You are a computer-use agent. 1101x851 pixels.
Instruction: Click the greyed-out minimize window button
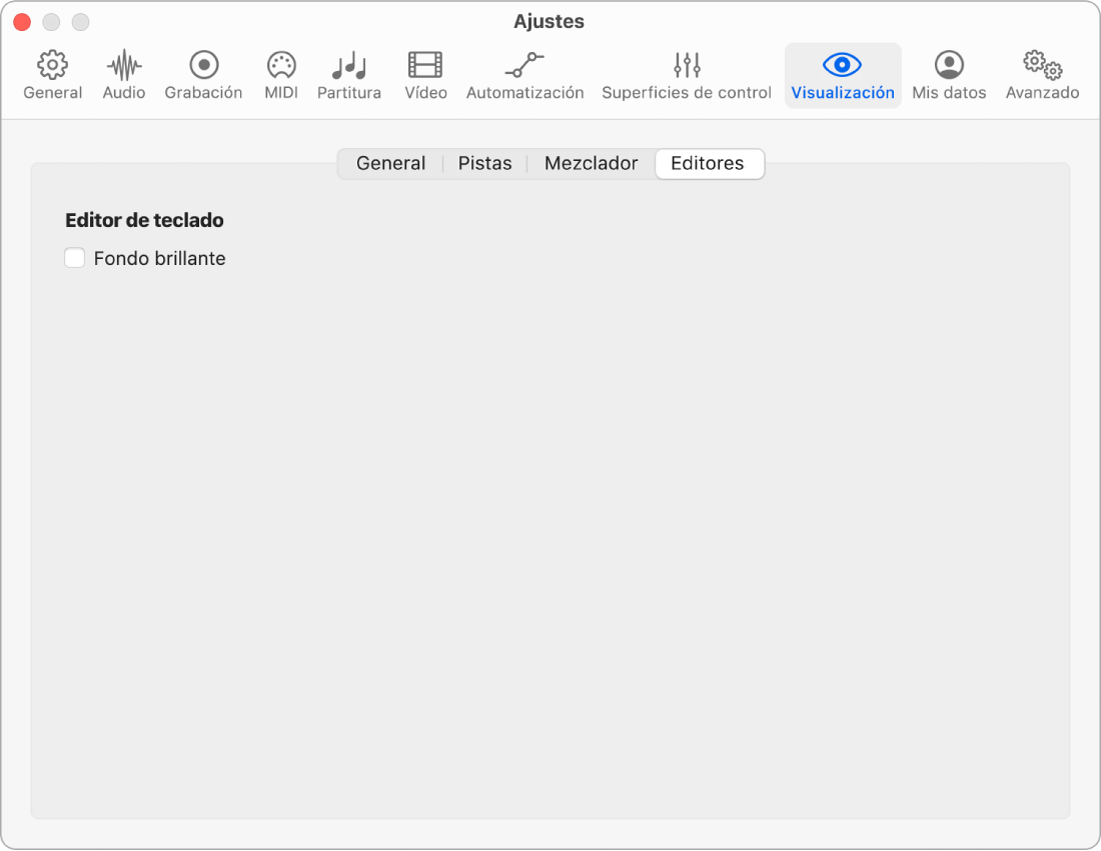point(52,22)
